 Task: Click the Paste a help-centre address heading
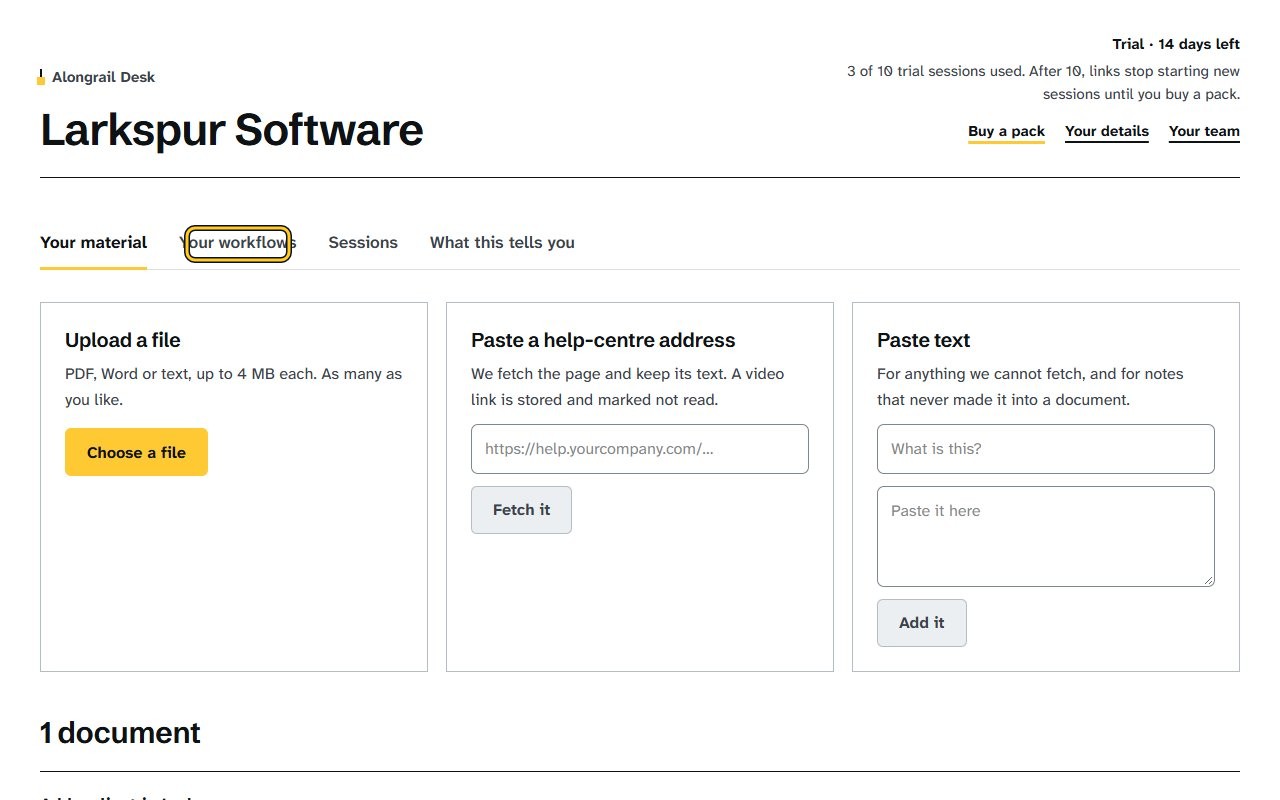tap(603, 340)
